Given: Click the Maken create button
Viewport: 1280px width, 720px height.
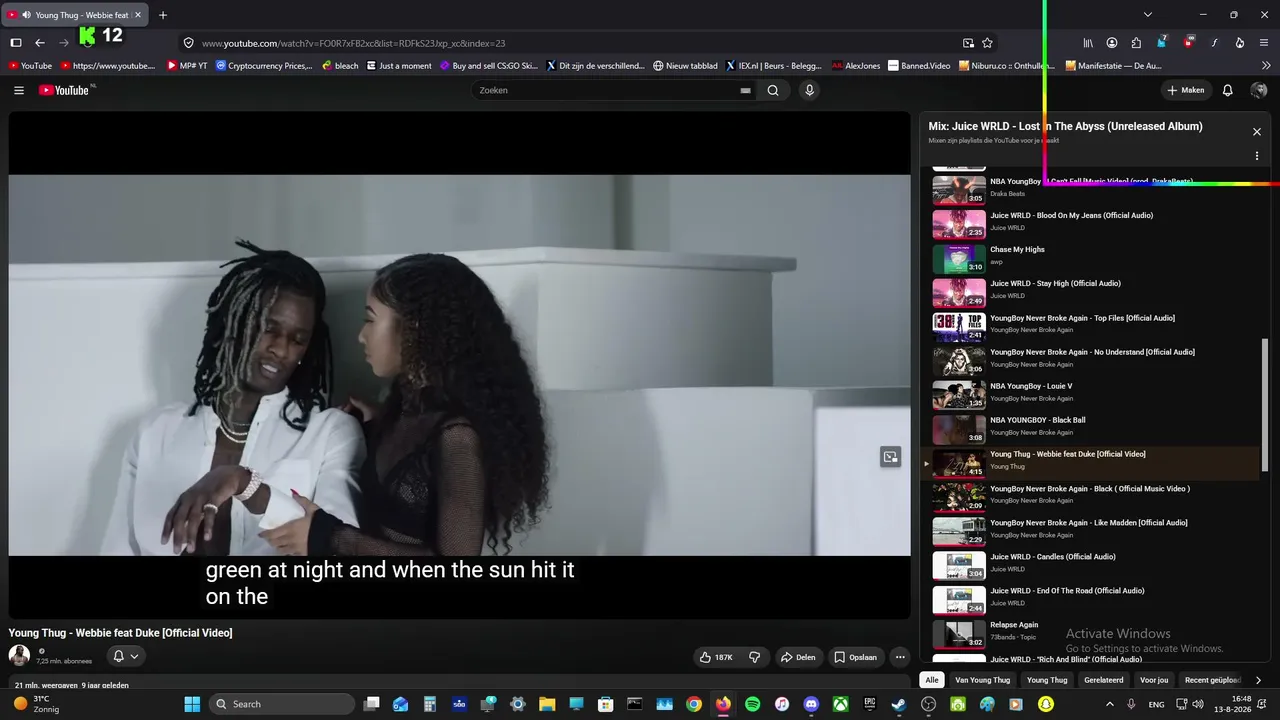Looking at the screenshot, I should pyautogui.click(x=1186, y=90).
